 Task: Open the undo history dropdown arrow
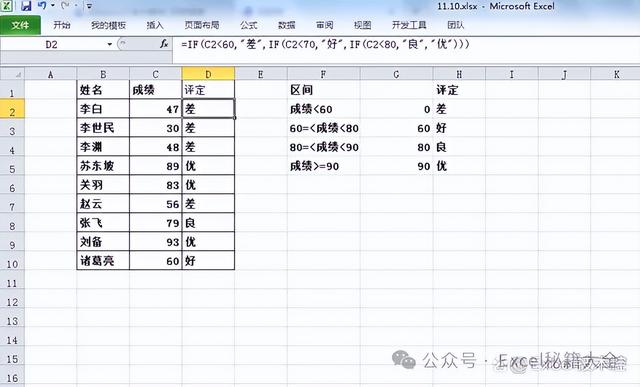53,6
